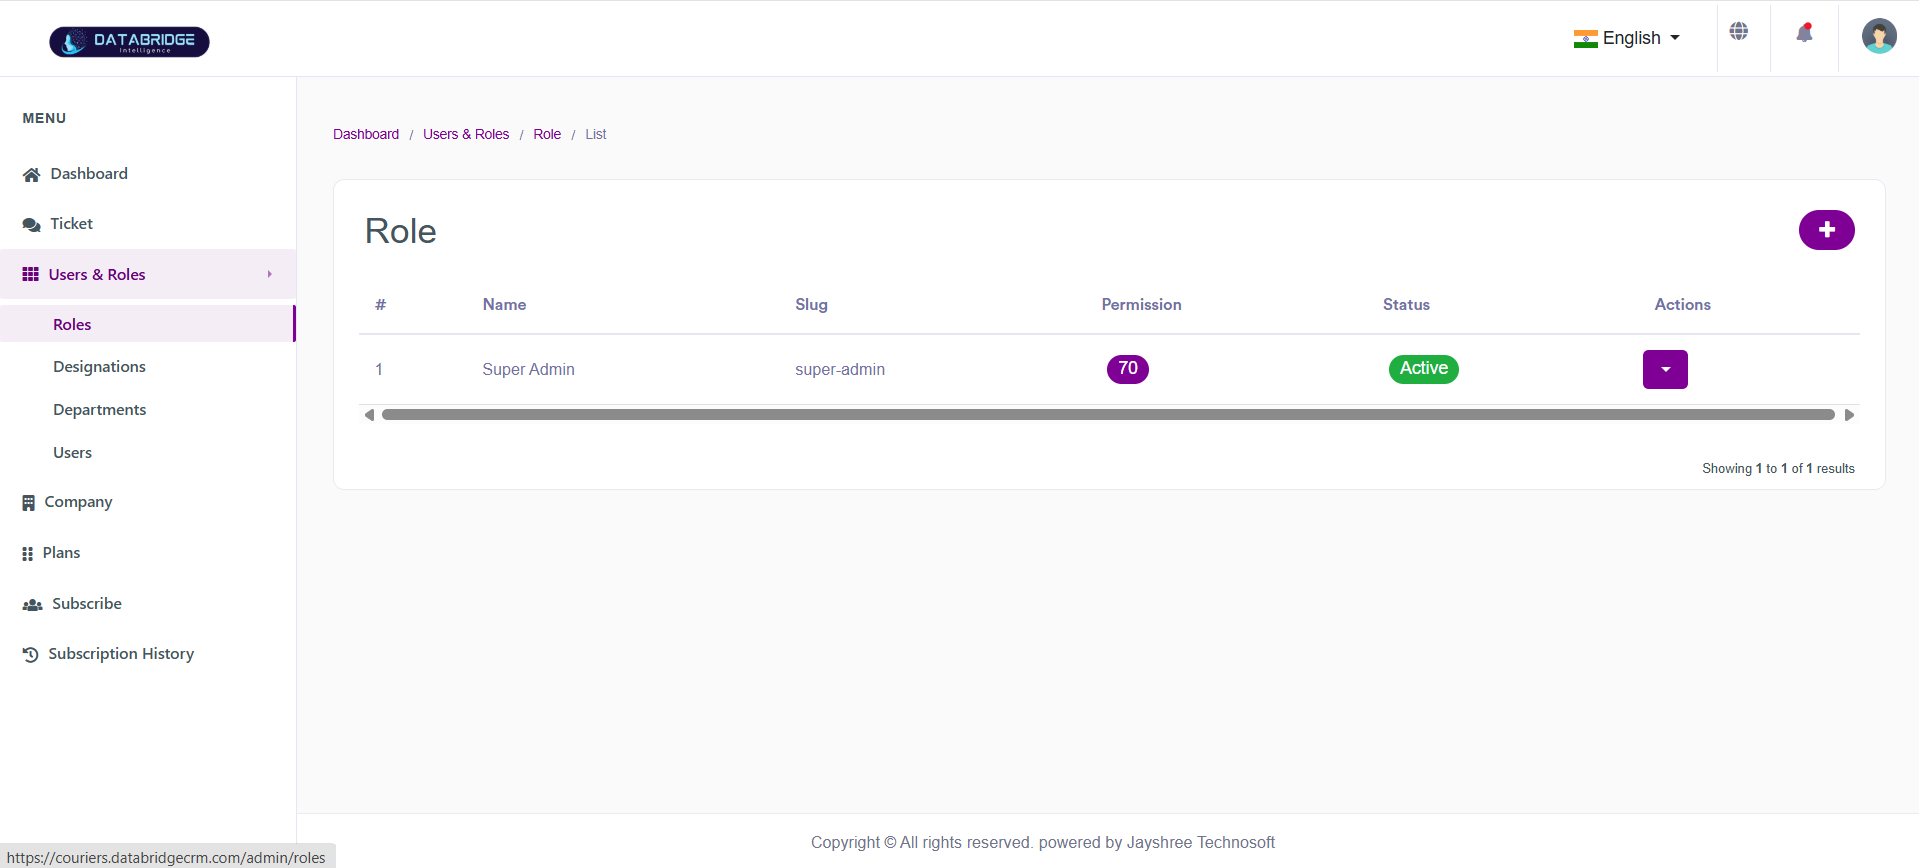Open Ticket menu item

click(x=148, y=224)
